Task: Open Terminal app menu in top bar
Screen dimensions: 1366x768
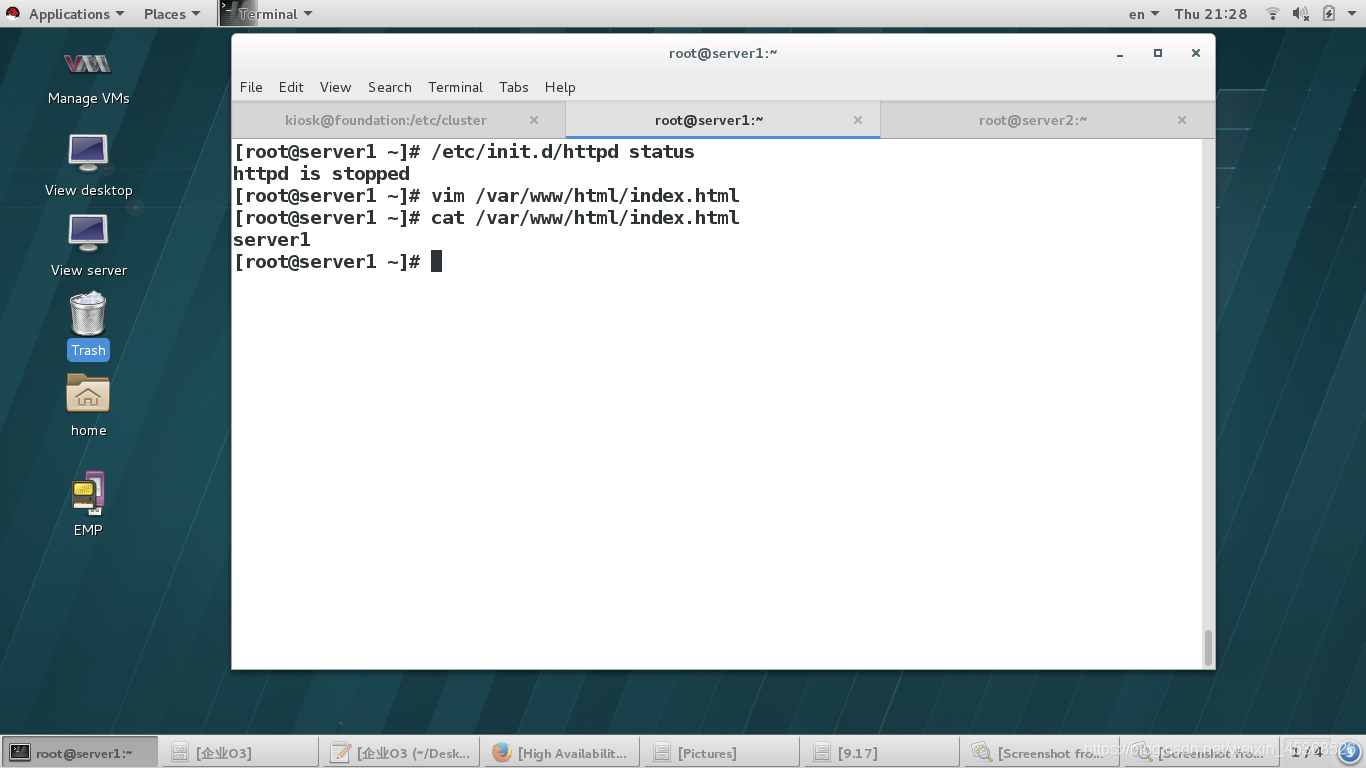Action: point(268,14)
